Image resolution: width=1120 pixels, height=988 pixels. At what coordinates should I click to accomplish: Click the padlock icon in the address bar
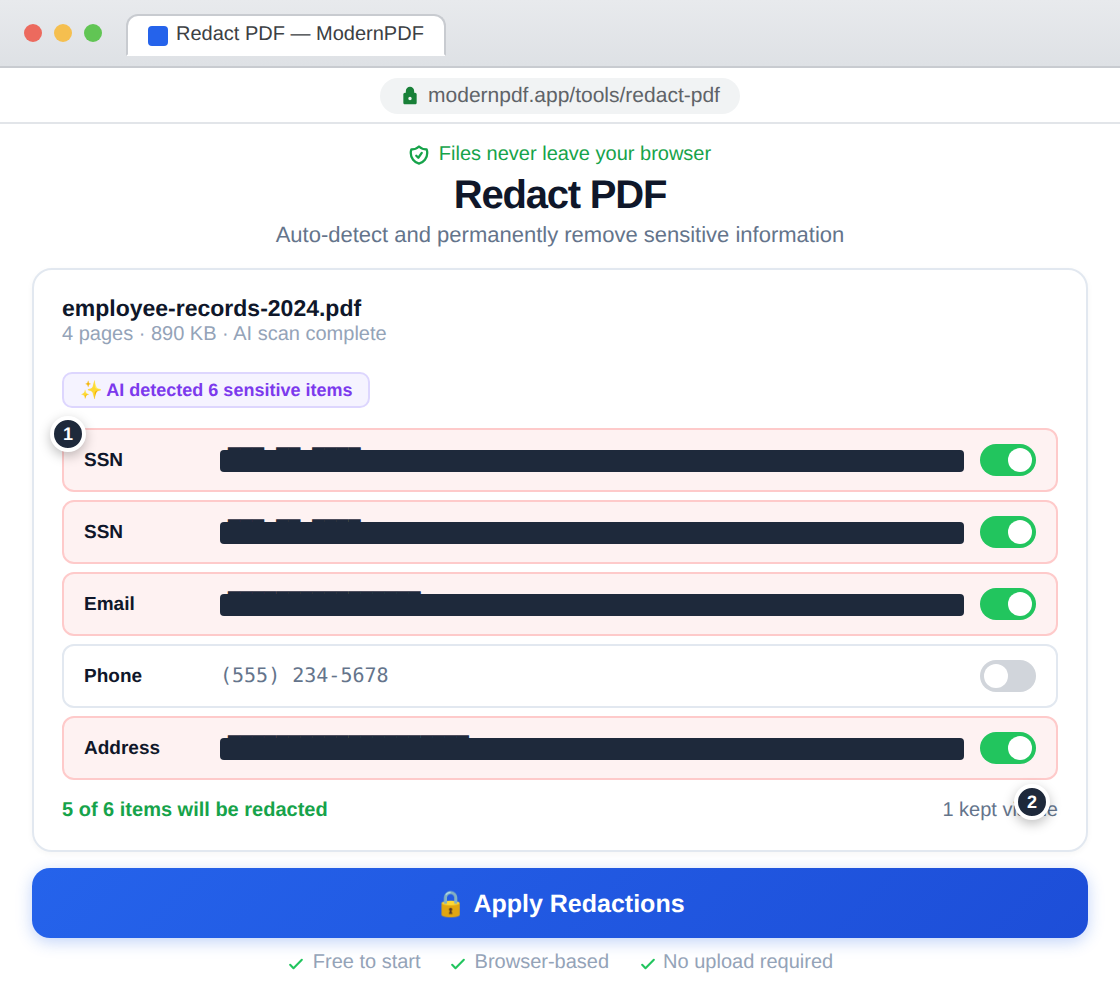pos(408,95)
